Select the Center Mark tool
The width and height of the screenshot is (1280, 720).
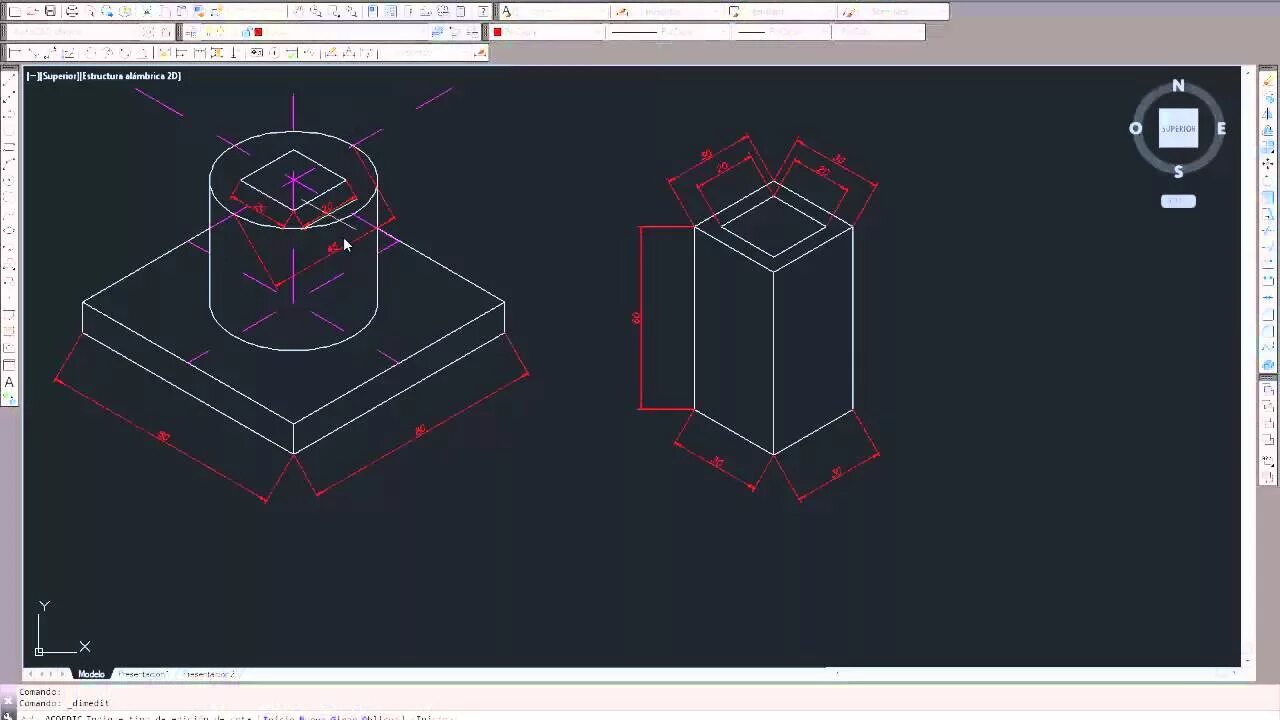275,52
